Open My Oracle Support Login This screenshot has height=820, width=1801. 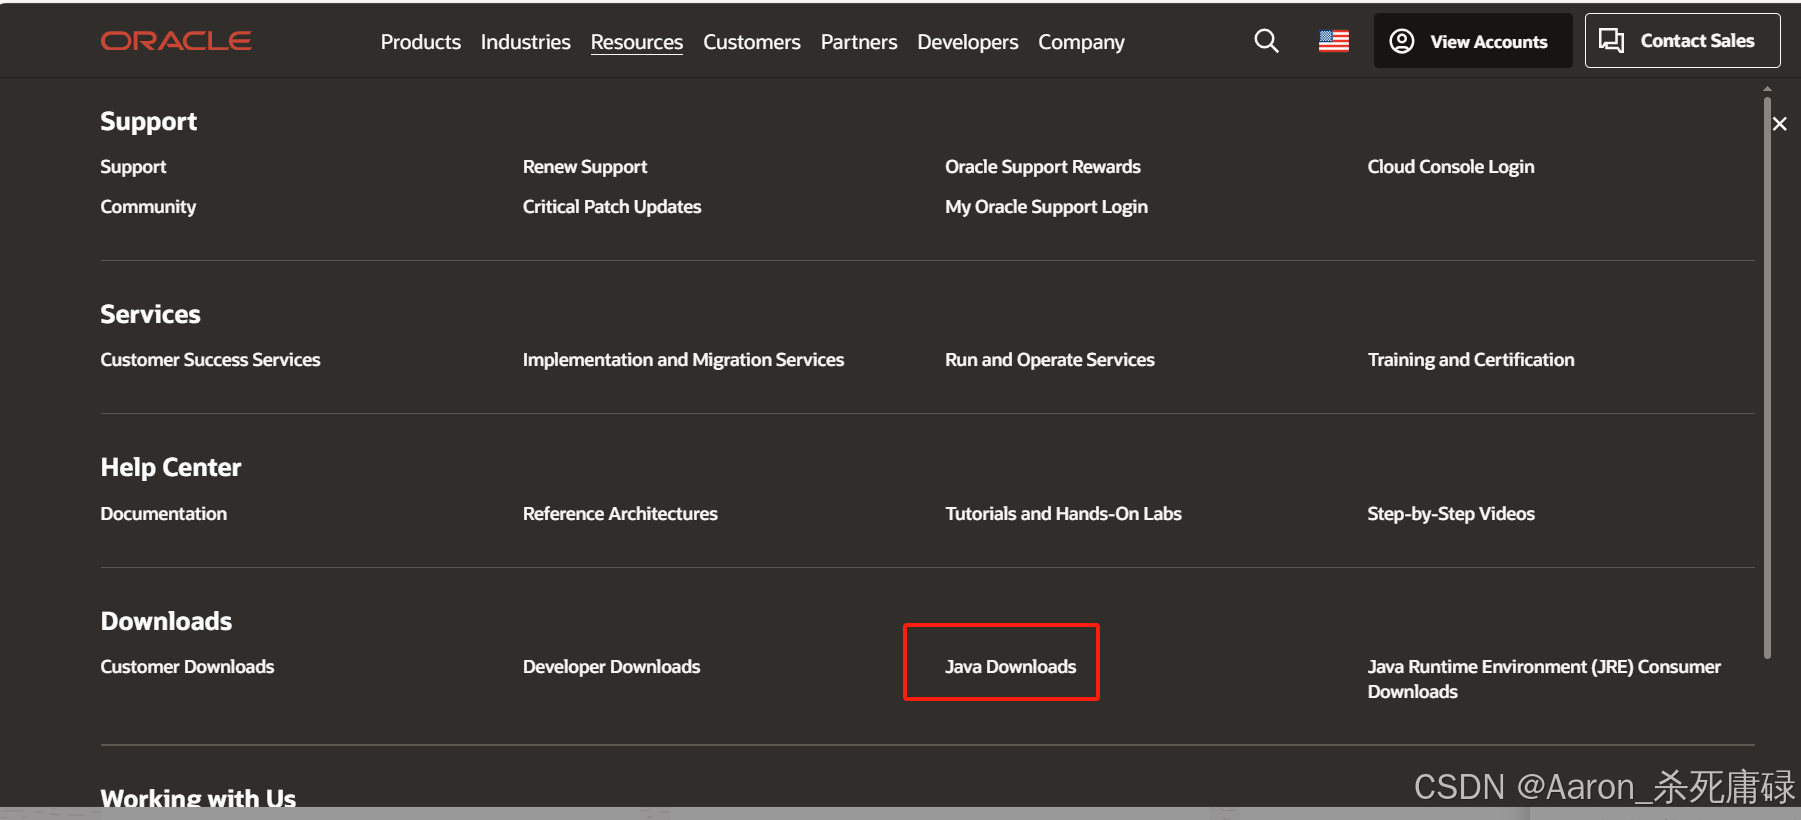(1046, 207)
